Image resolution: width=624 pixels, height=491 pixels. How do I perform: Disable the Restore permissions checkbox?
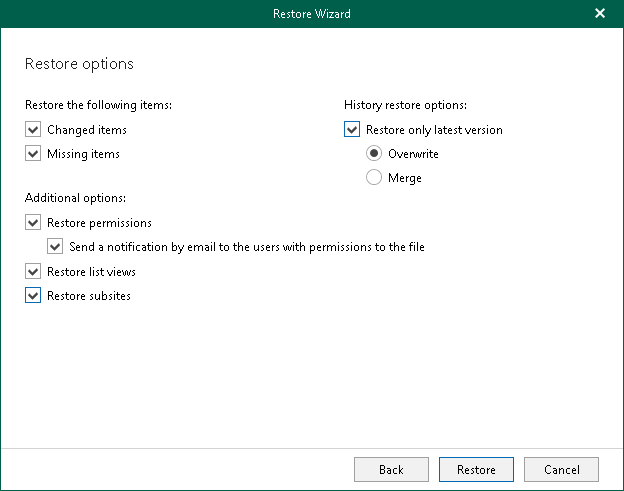click(33, 222)
